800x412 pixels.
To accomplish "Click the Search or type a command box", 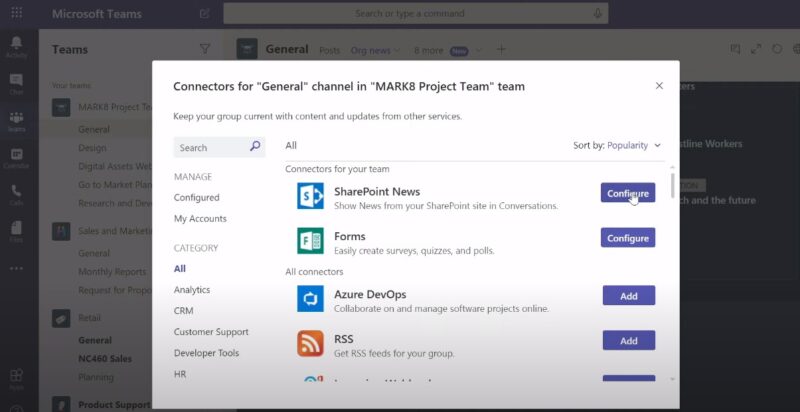I will tap(416, 13).
